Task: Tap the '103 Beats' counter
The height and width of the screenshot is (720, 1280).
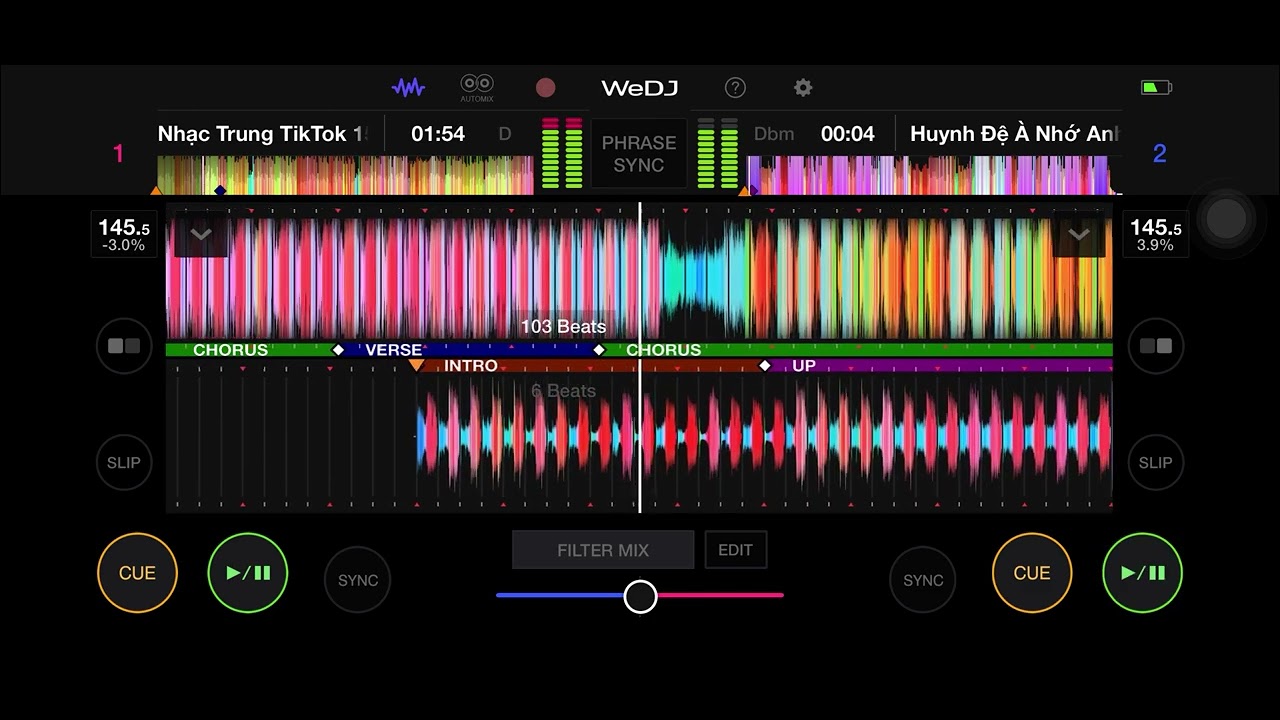Action: point(563,327)
